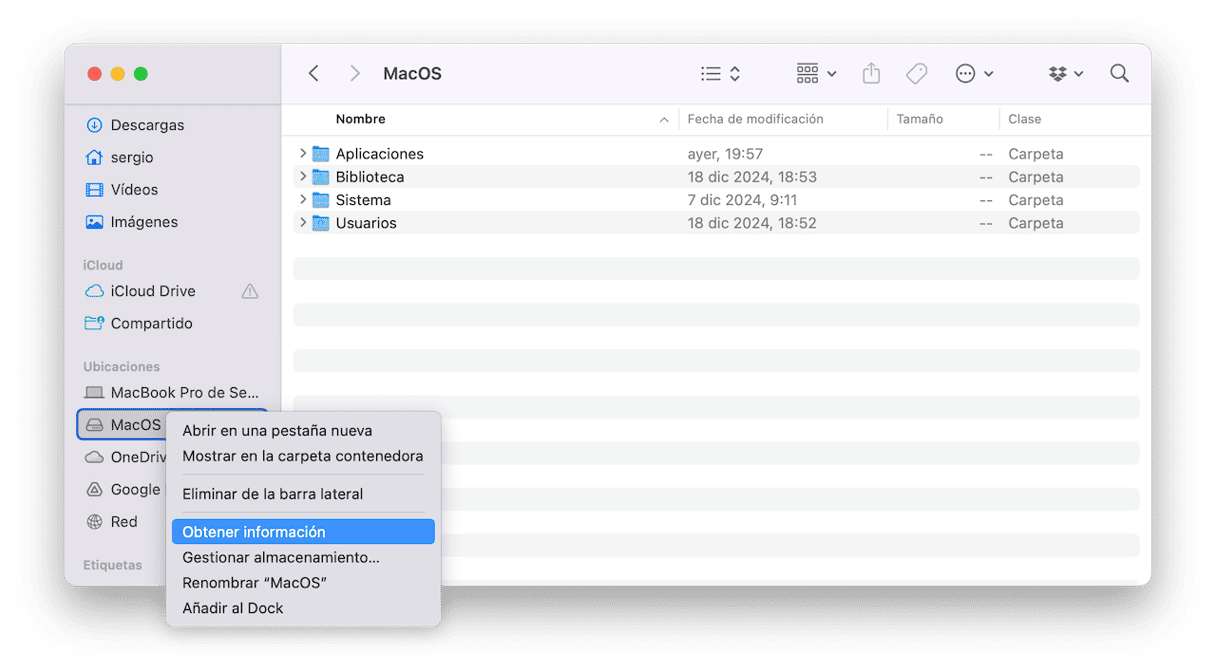Expand the Usuarios folder
The height and width of the screenshot is (671, 1216).
(303, 222)
